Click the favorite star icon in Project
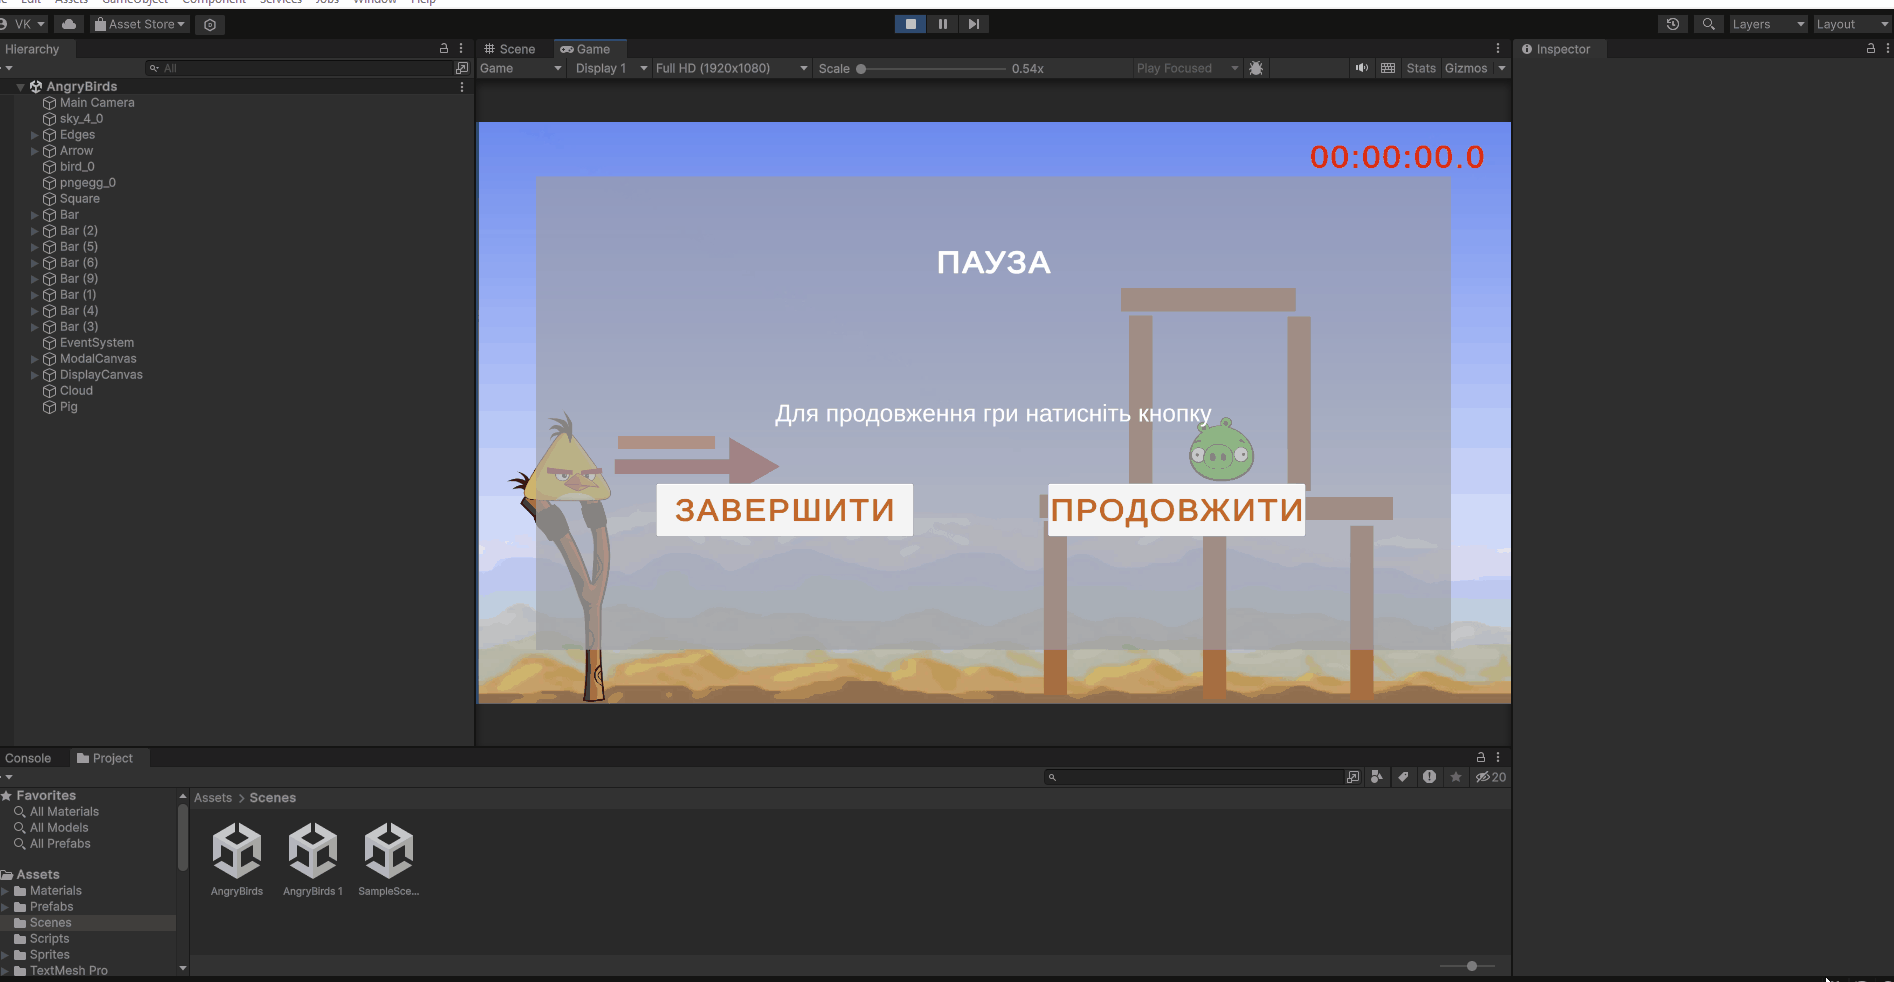This screenshot has height=982, width=1894. pos(1456,777)
